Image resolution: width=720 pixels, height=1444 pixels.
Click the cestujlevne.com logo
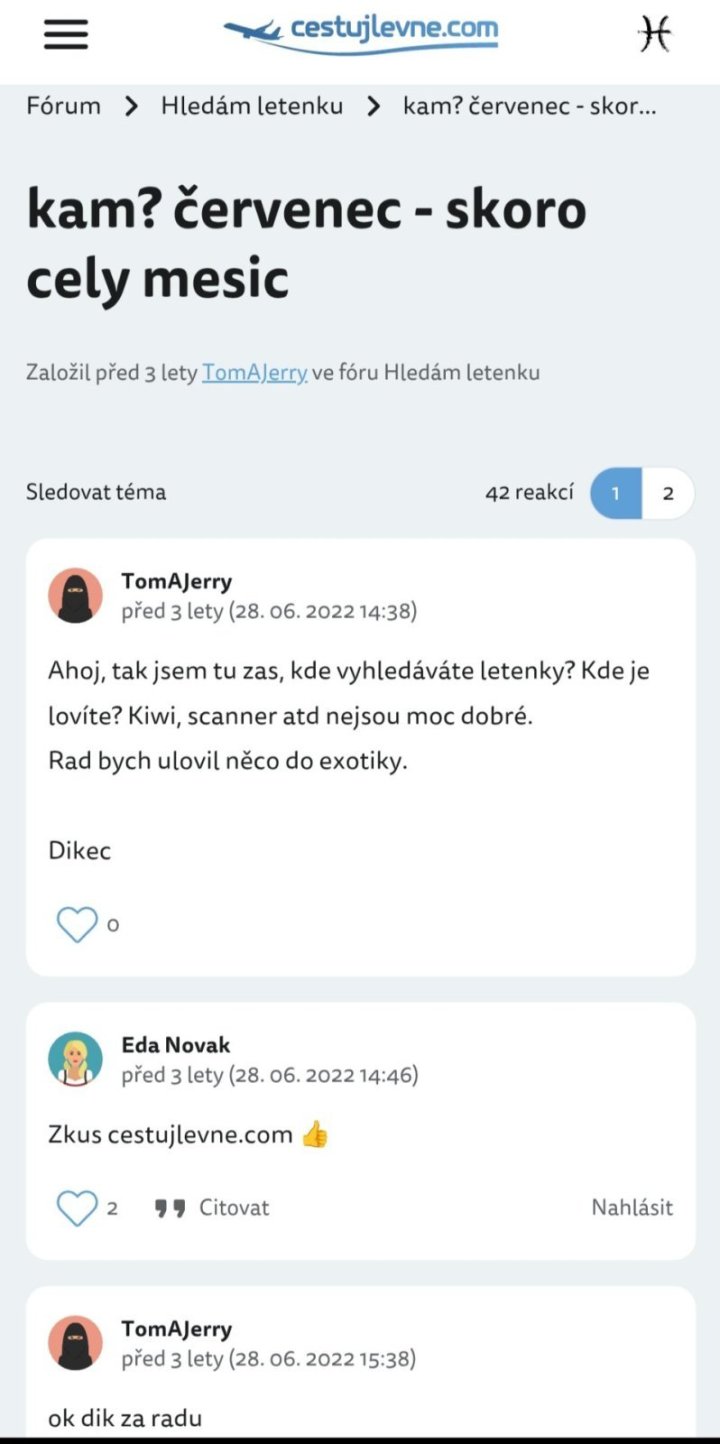(x=361, y=32)
